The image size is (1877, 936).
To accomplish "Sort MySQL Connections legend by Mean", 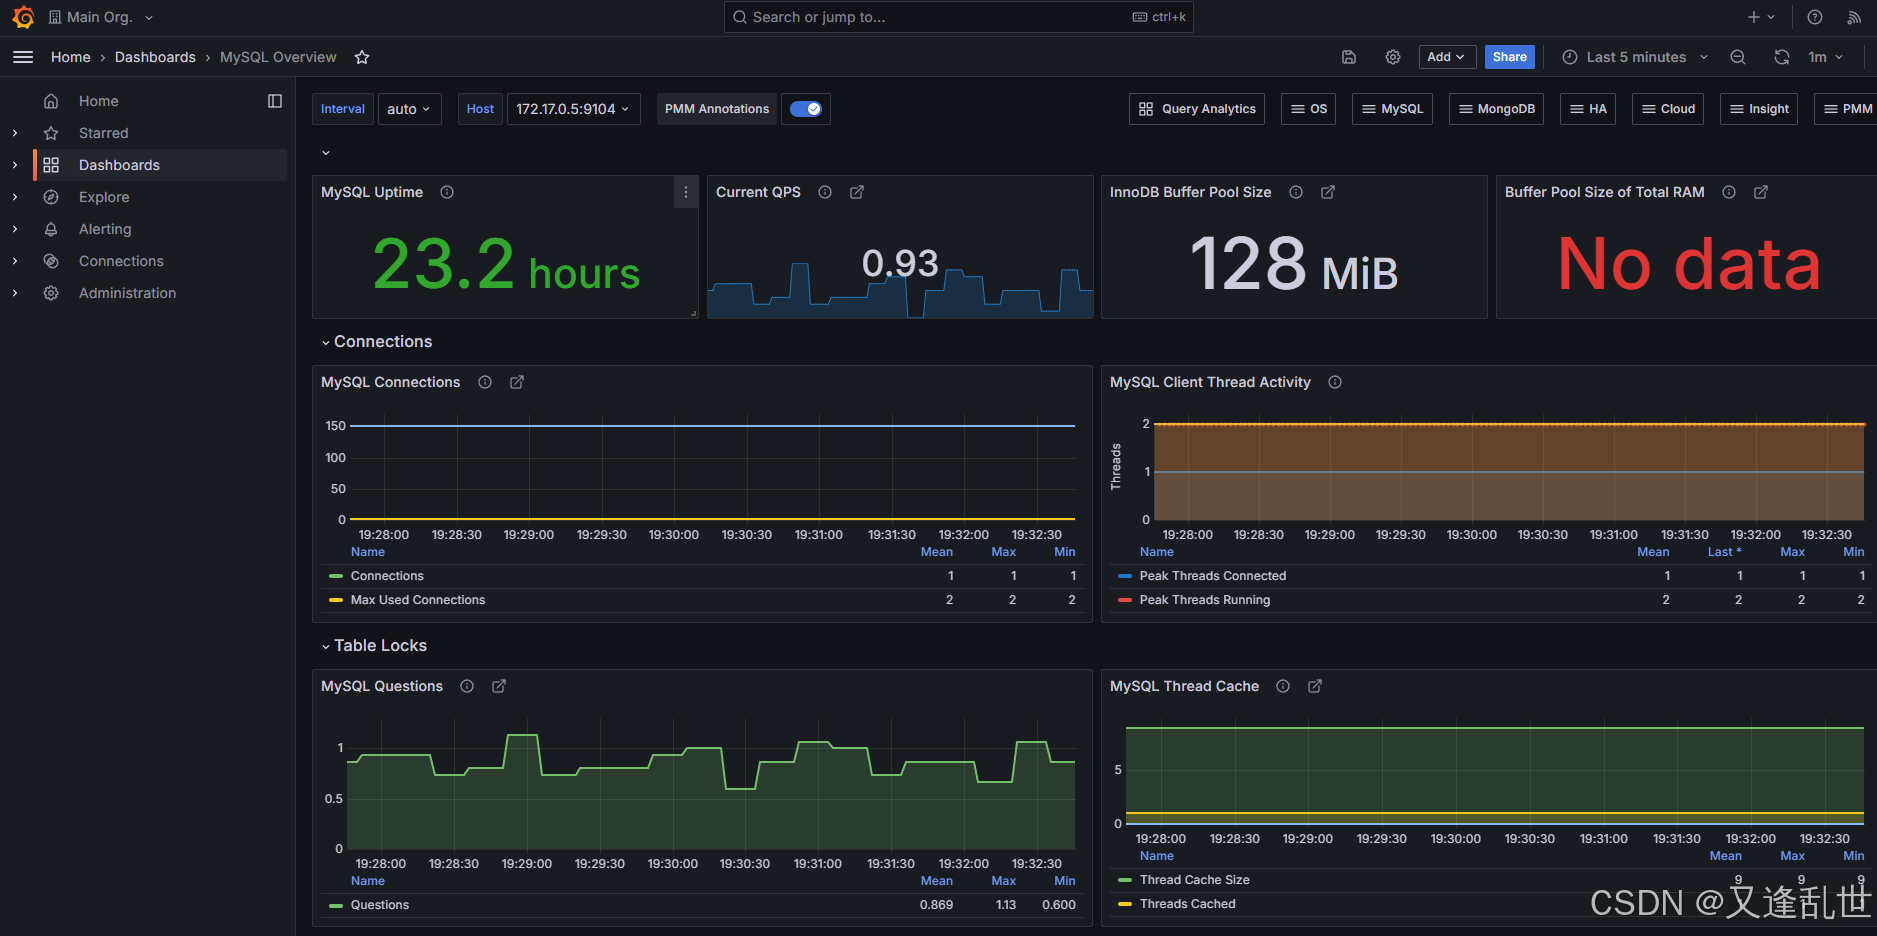I will click(936, 552).
